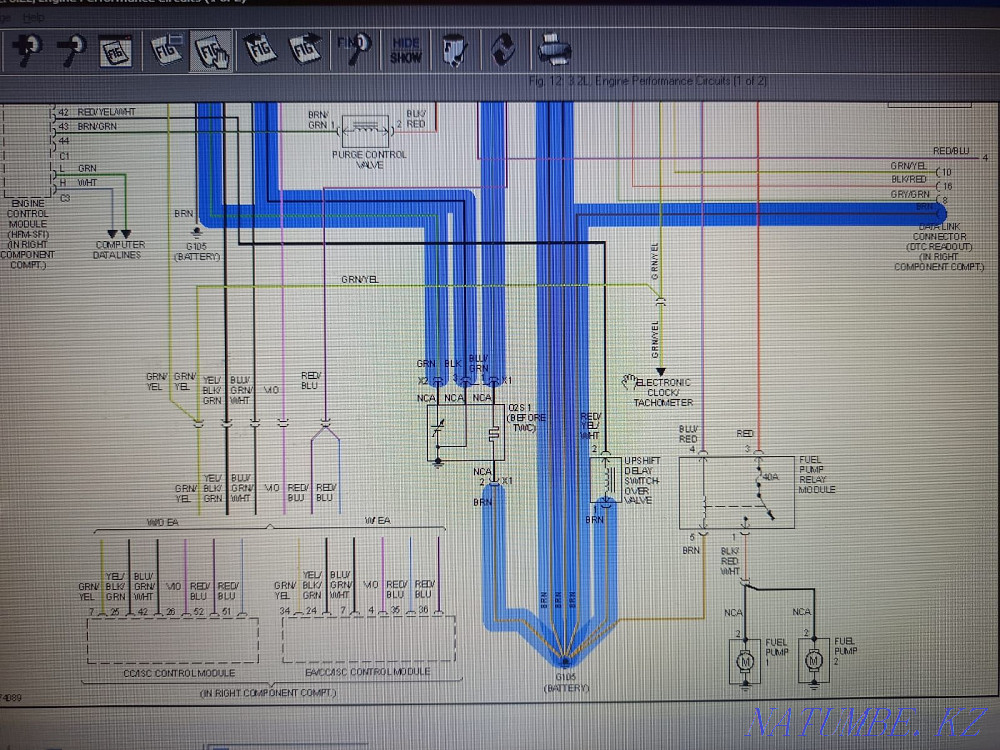Viewport: 1000px width, 750px height.
Task: Click the "ELECTRONIC CLOCK/TACHOMETER" label
Action: pyautogui.click(x=663, y=392)
